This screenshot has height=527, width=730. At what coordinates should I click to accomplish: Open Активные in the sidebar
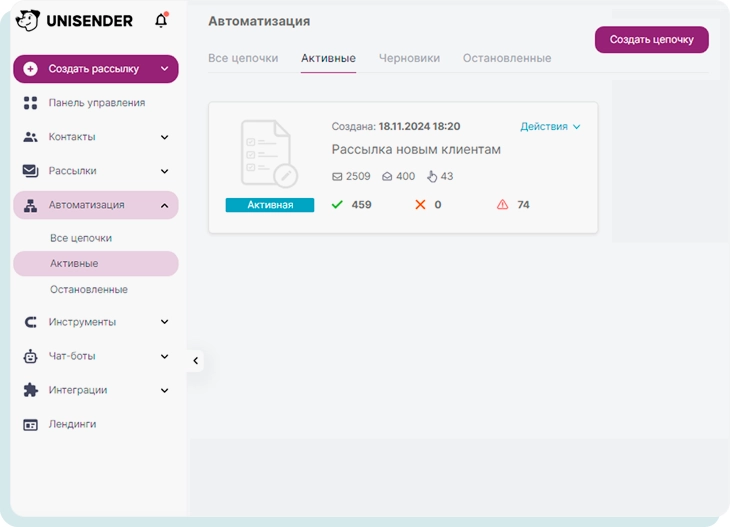click(96, 264)
